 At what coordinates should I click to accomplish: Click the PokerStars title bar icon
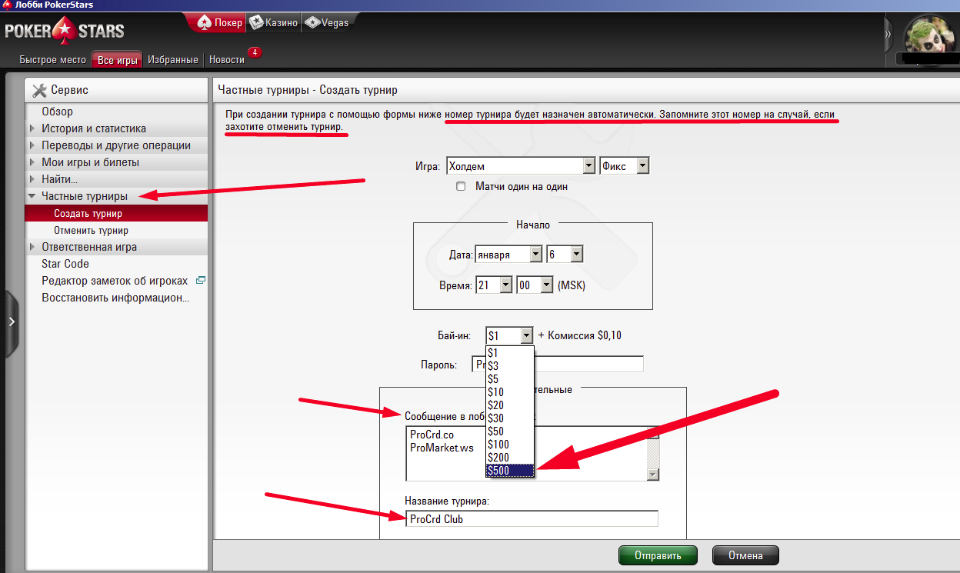tap(7, 4)
